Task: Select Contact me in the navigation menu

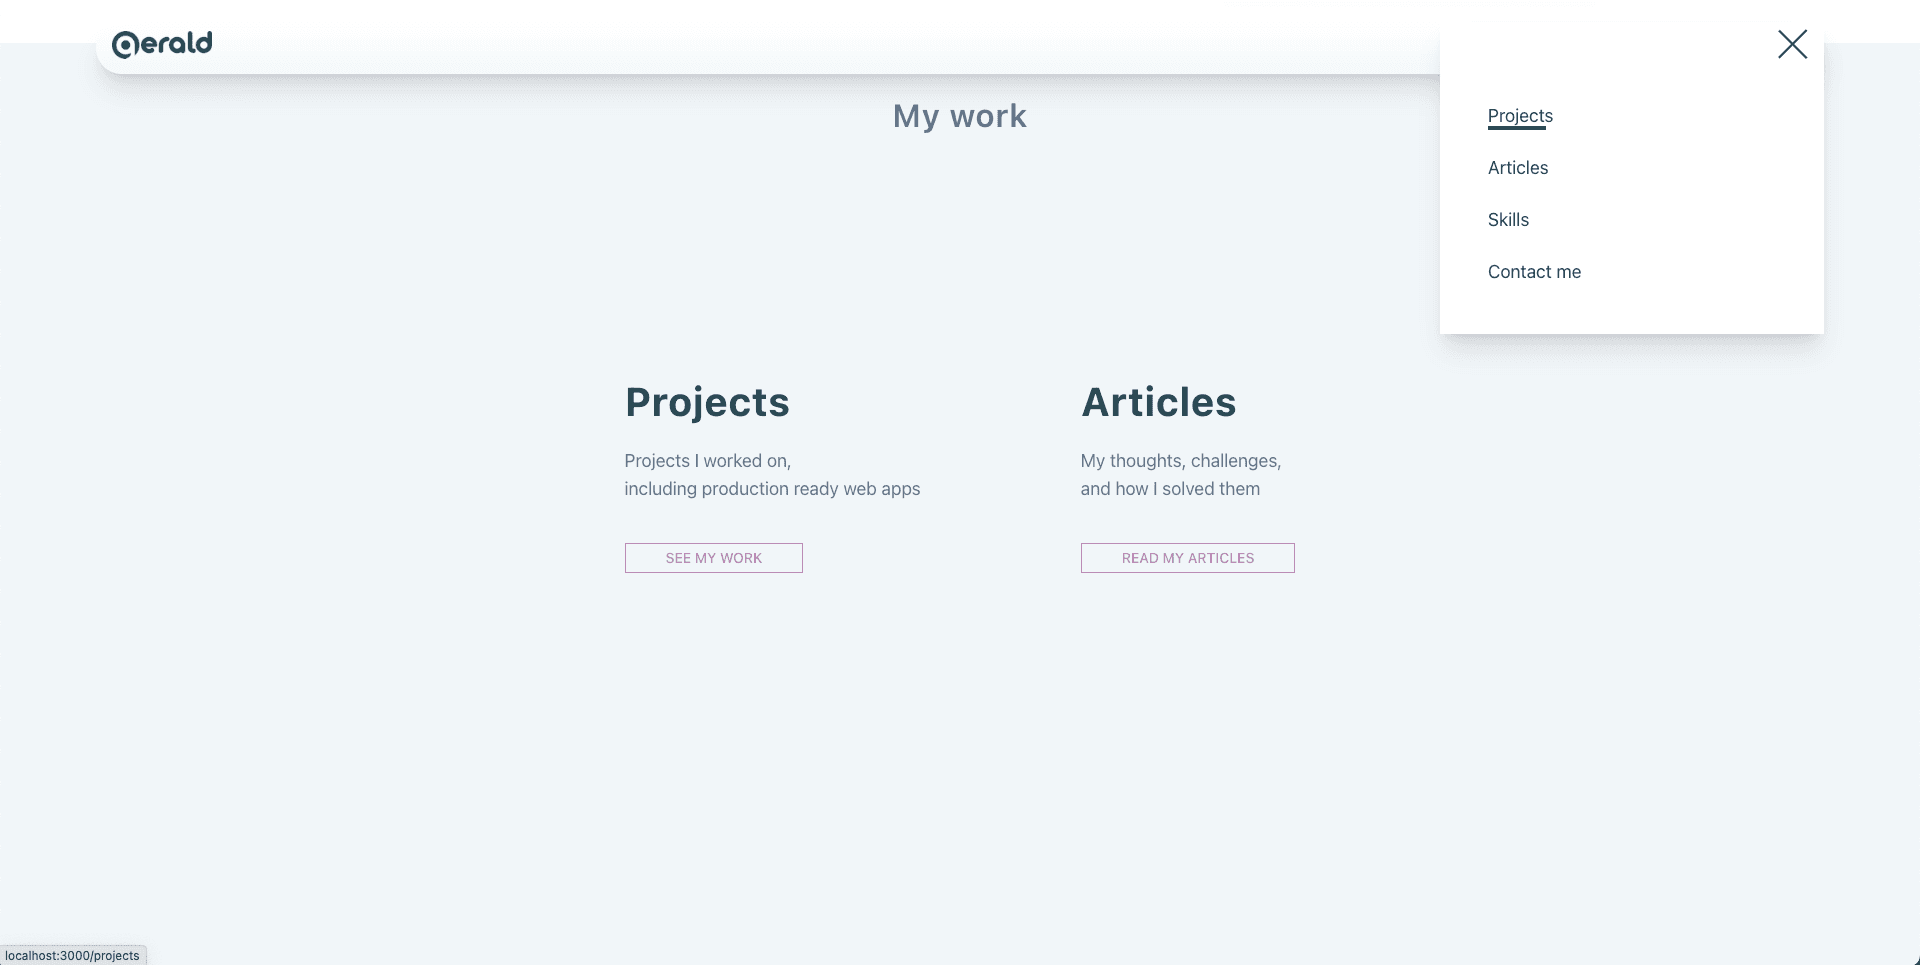Action: coord(1534,272)
